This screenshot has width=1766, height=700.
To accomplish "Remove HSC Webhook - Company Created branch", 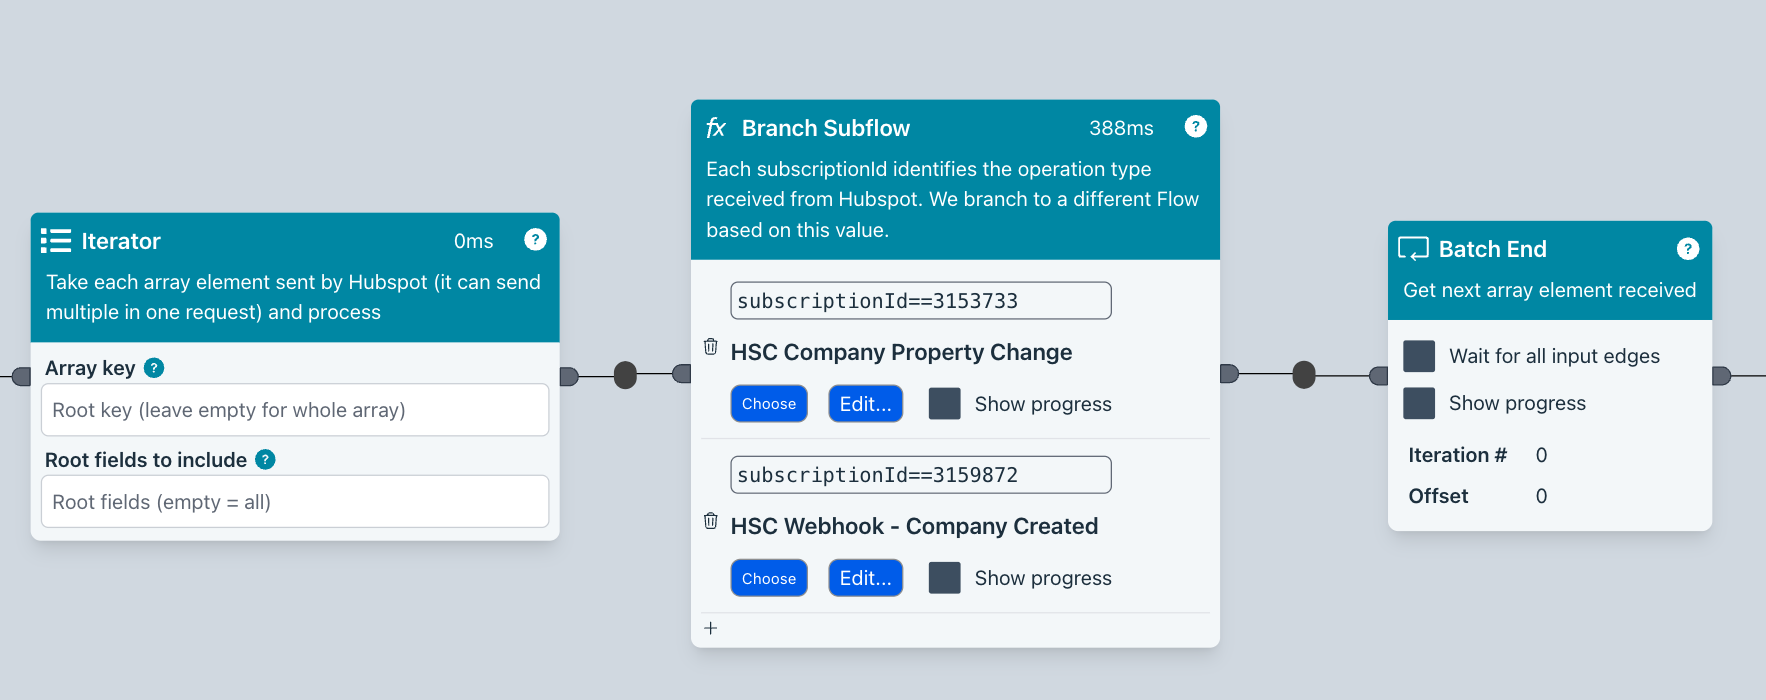I will [711, 521].
